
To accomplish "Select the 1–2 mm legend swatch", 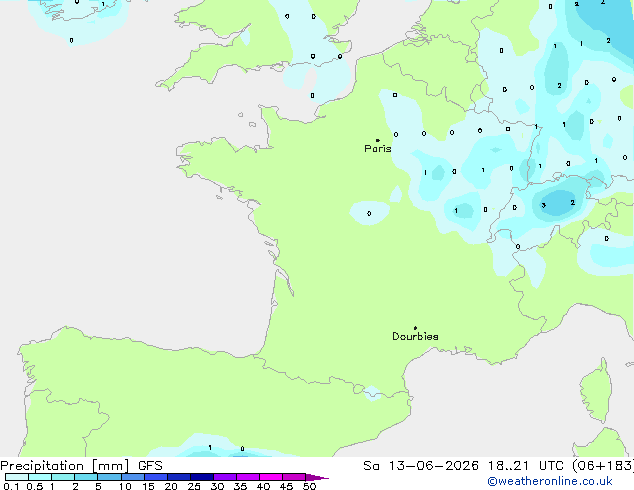I will 63,477.
